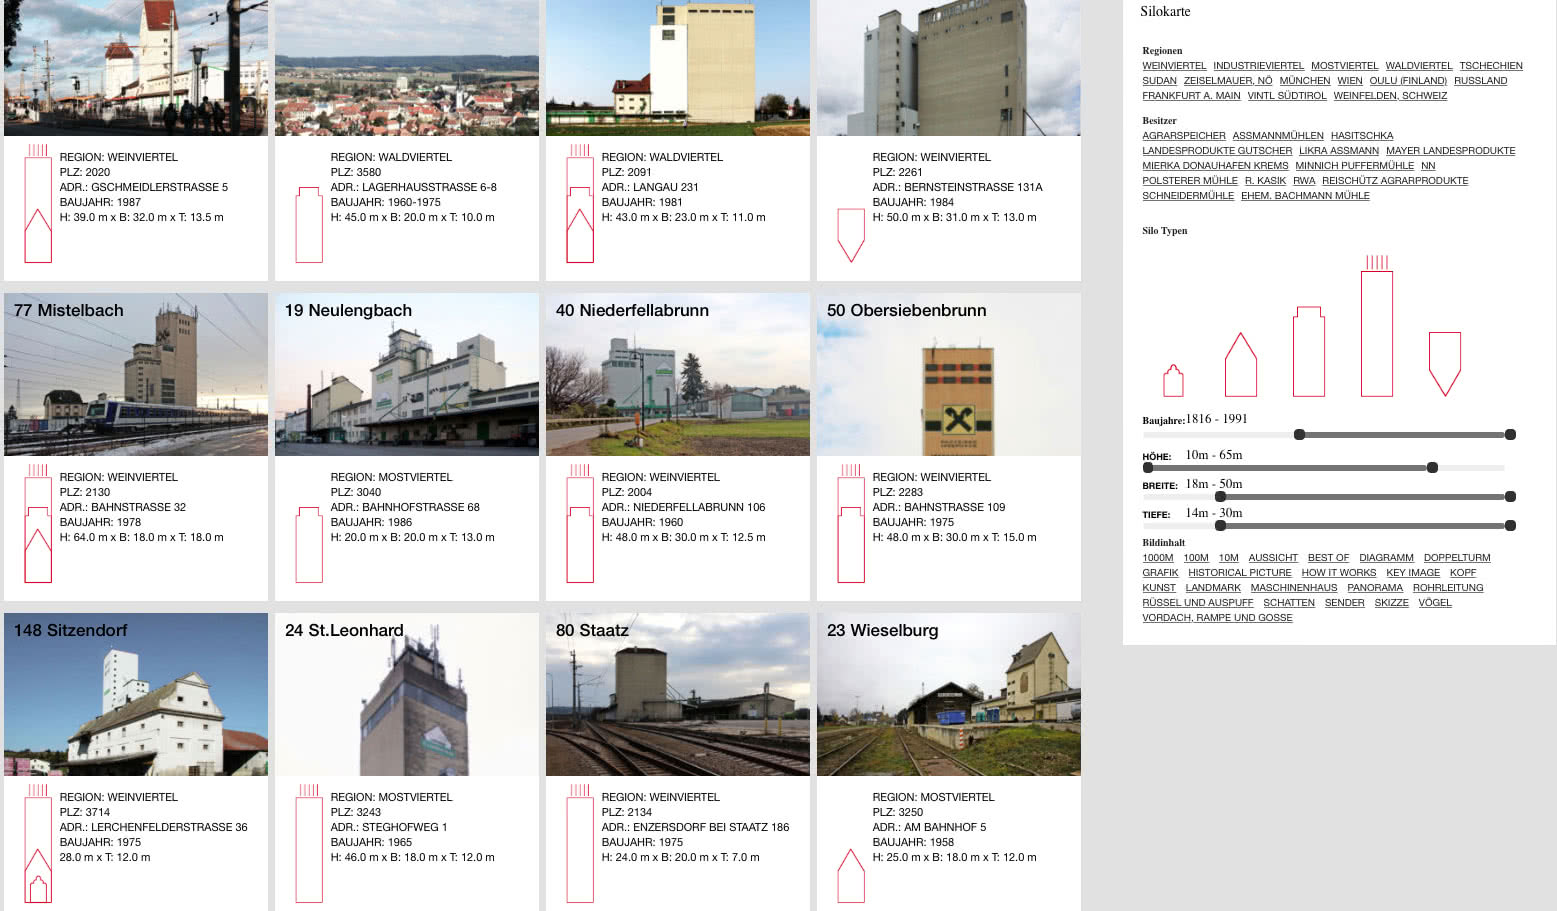Open the 77 Mistelbach silo photo

(x=136, y=374)
